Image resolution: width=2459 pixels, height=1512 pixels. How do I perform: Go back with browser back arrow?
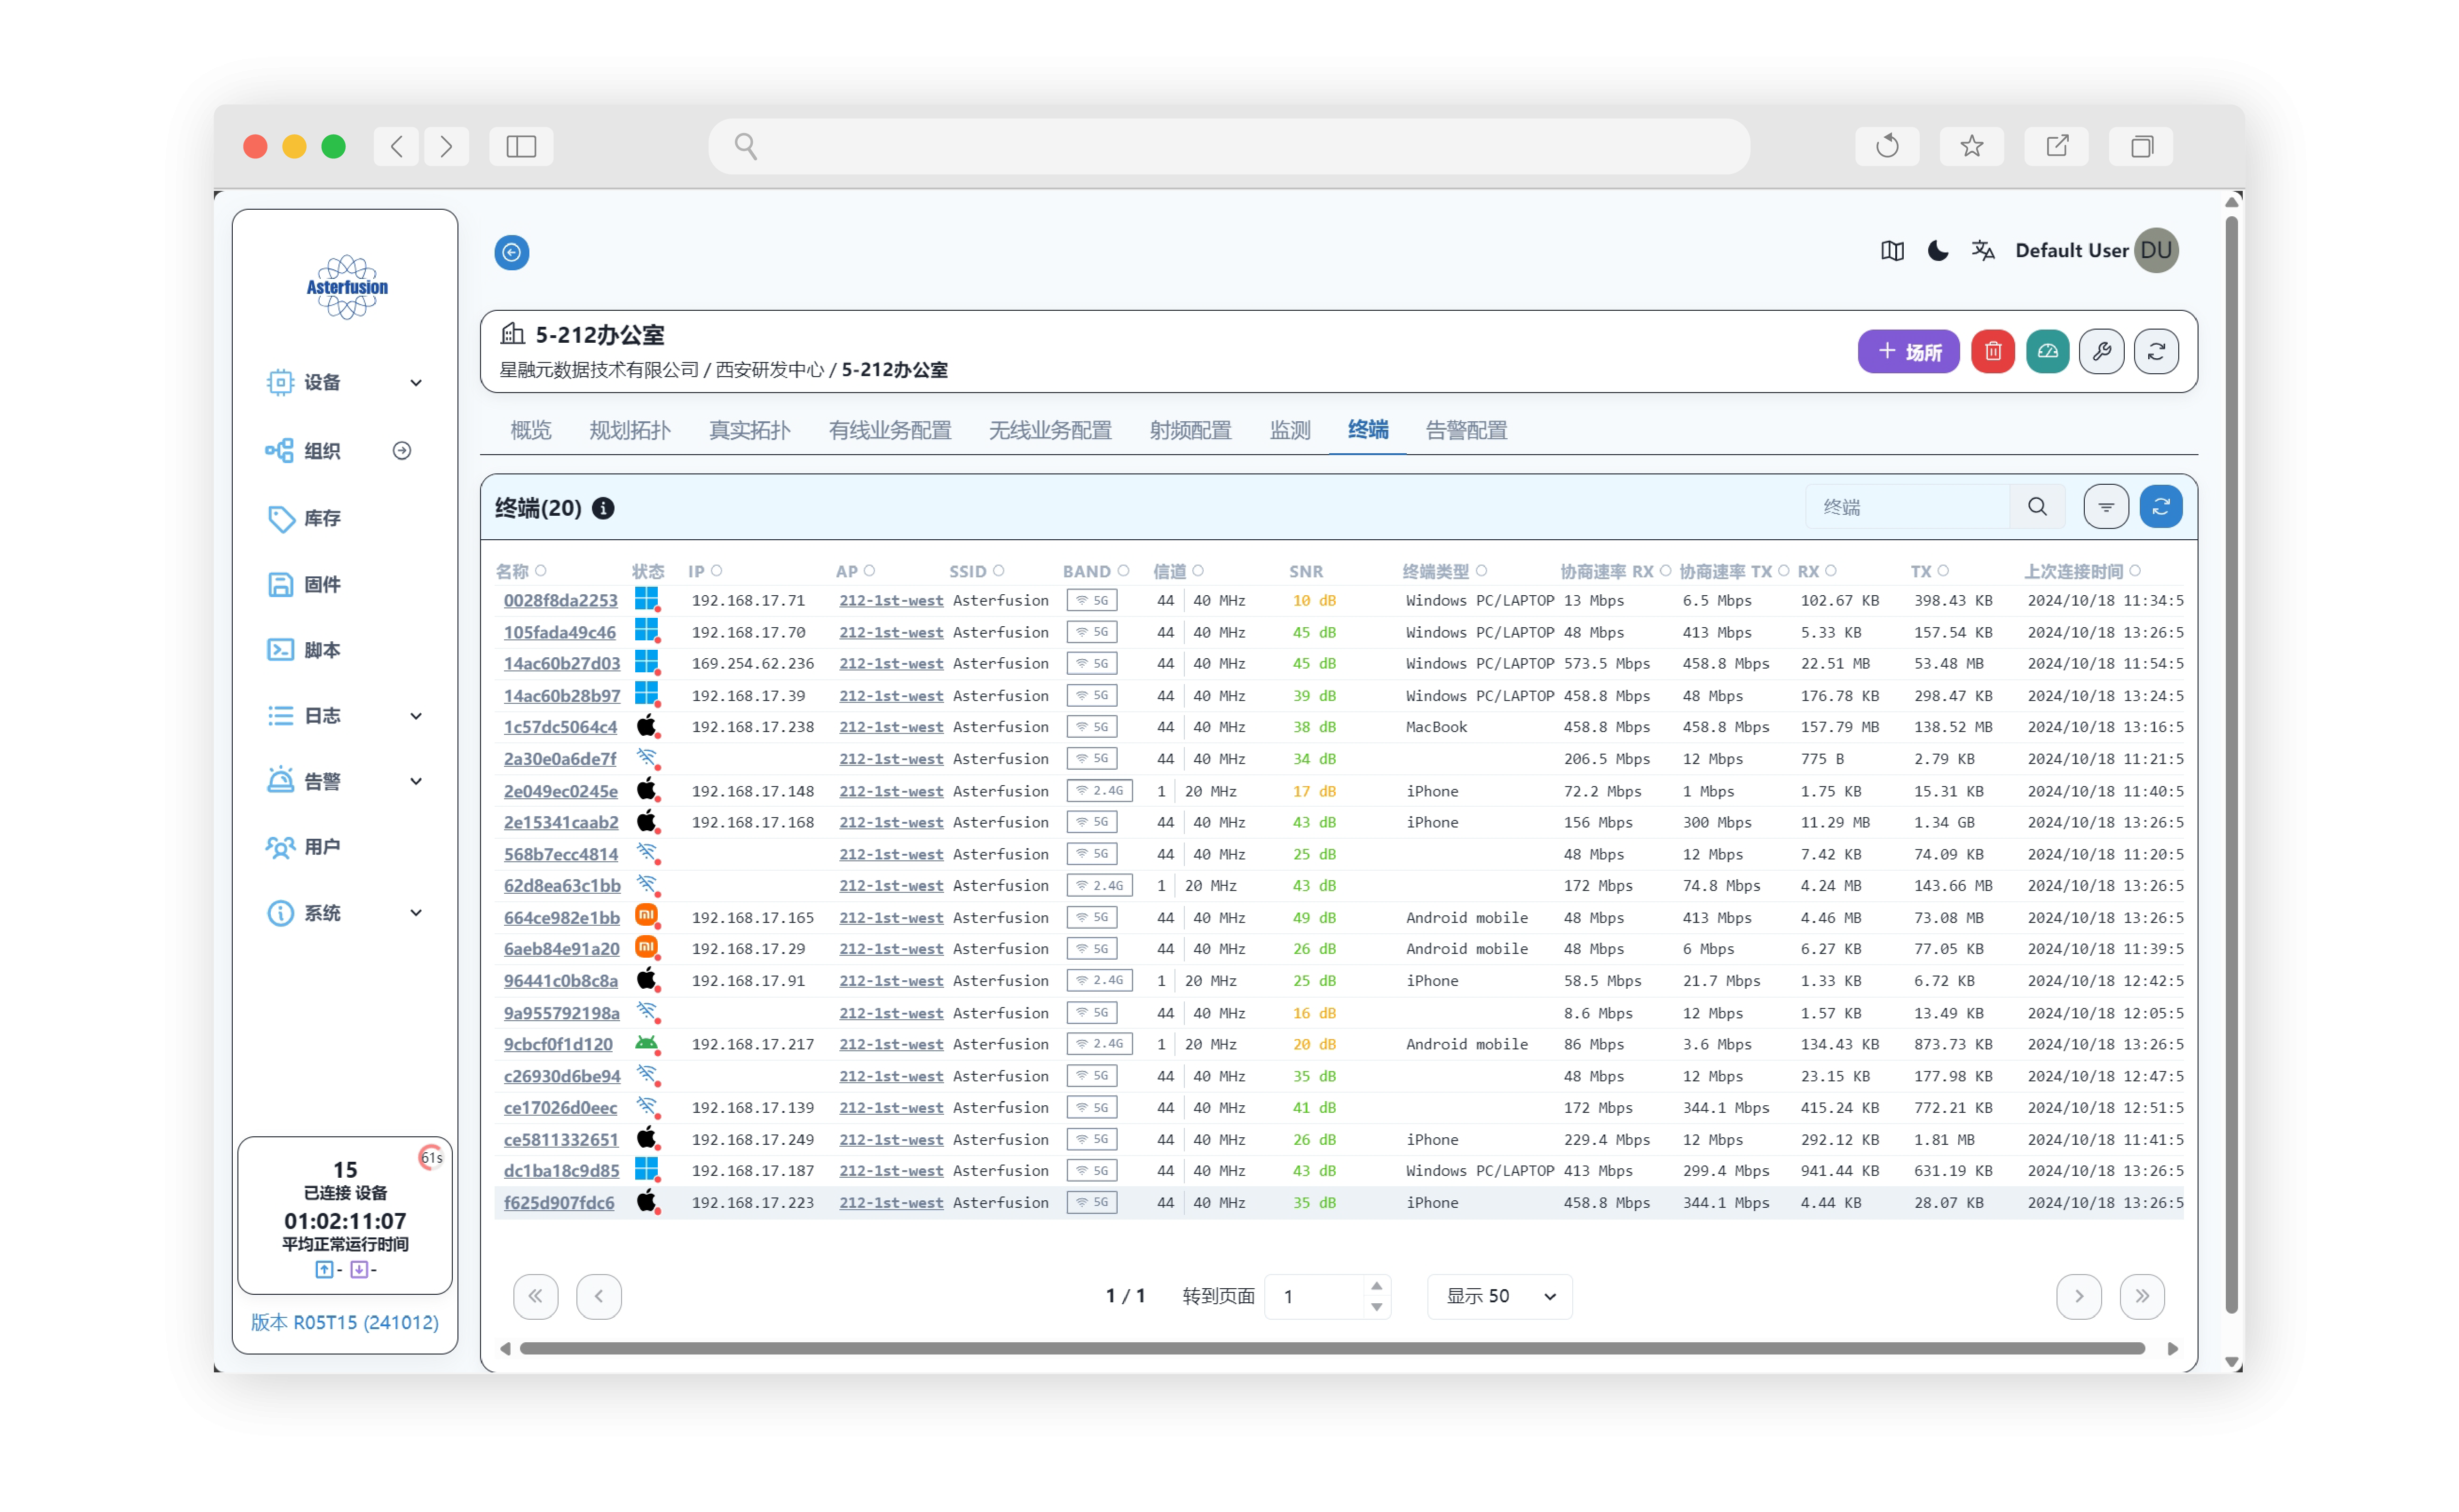397,147
